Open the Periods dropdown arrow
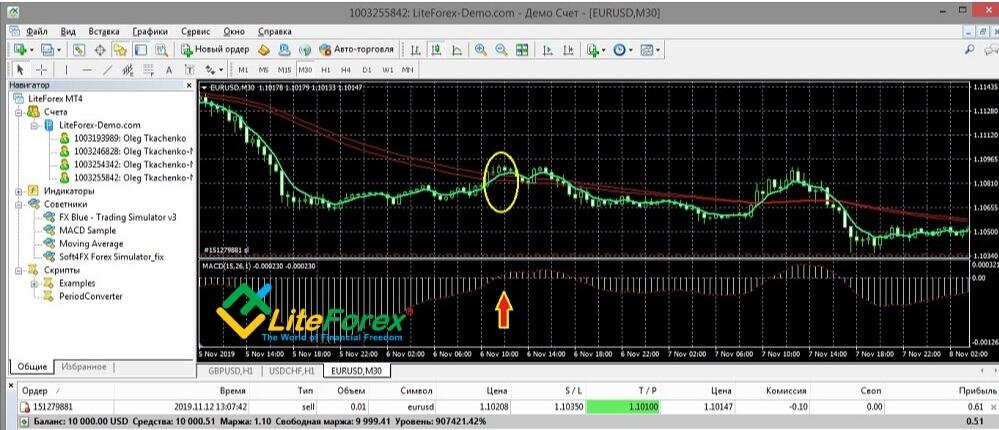Screen dimensions: 999x430 [631, 50]
